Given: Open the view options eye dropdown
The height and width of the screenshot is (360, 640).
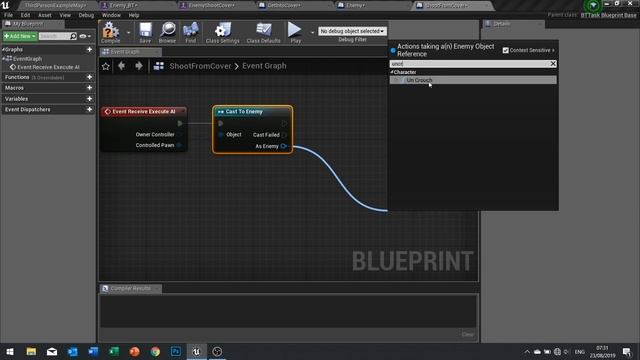Looking at the screenshot, I should coord(85,36).
